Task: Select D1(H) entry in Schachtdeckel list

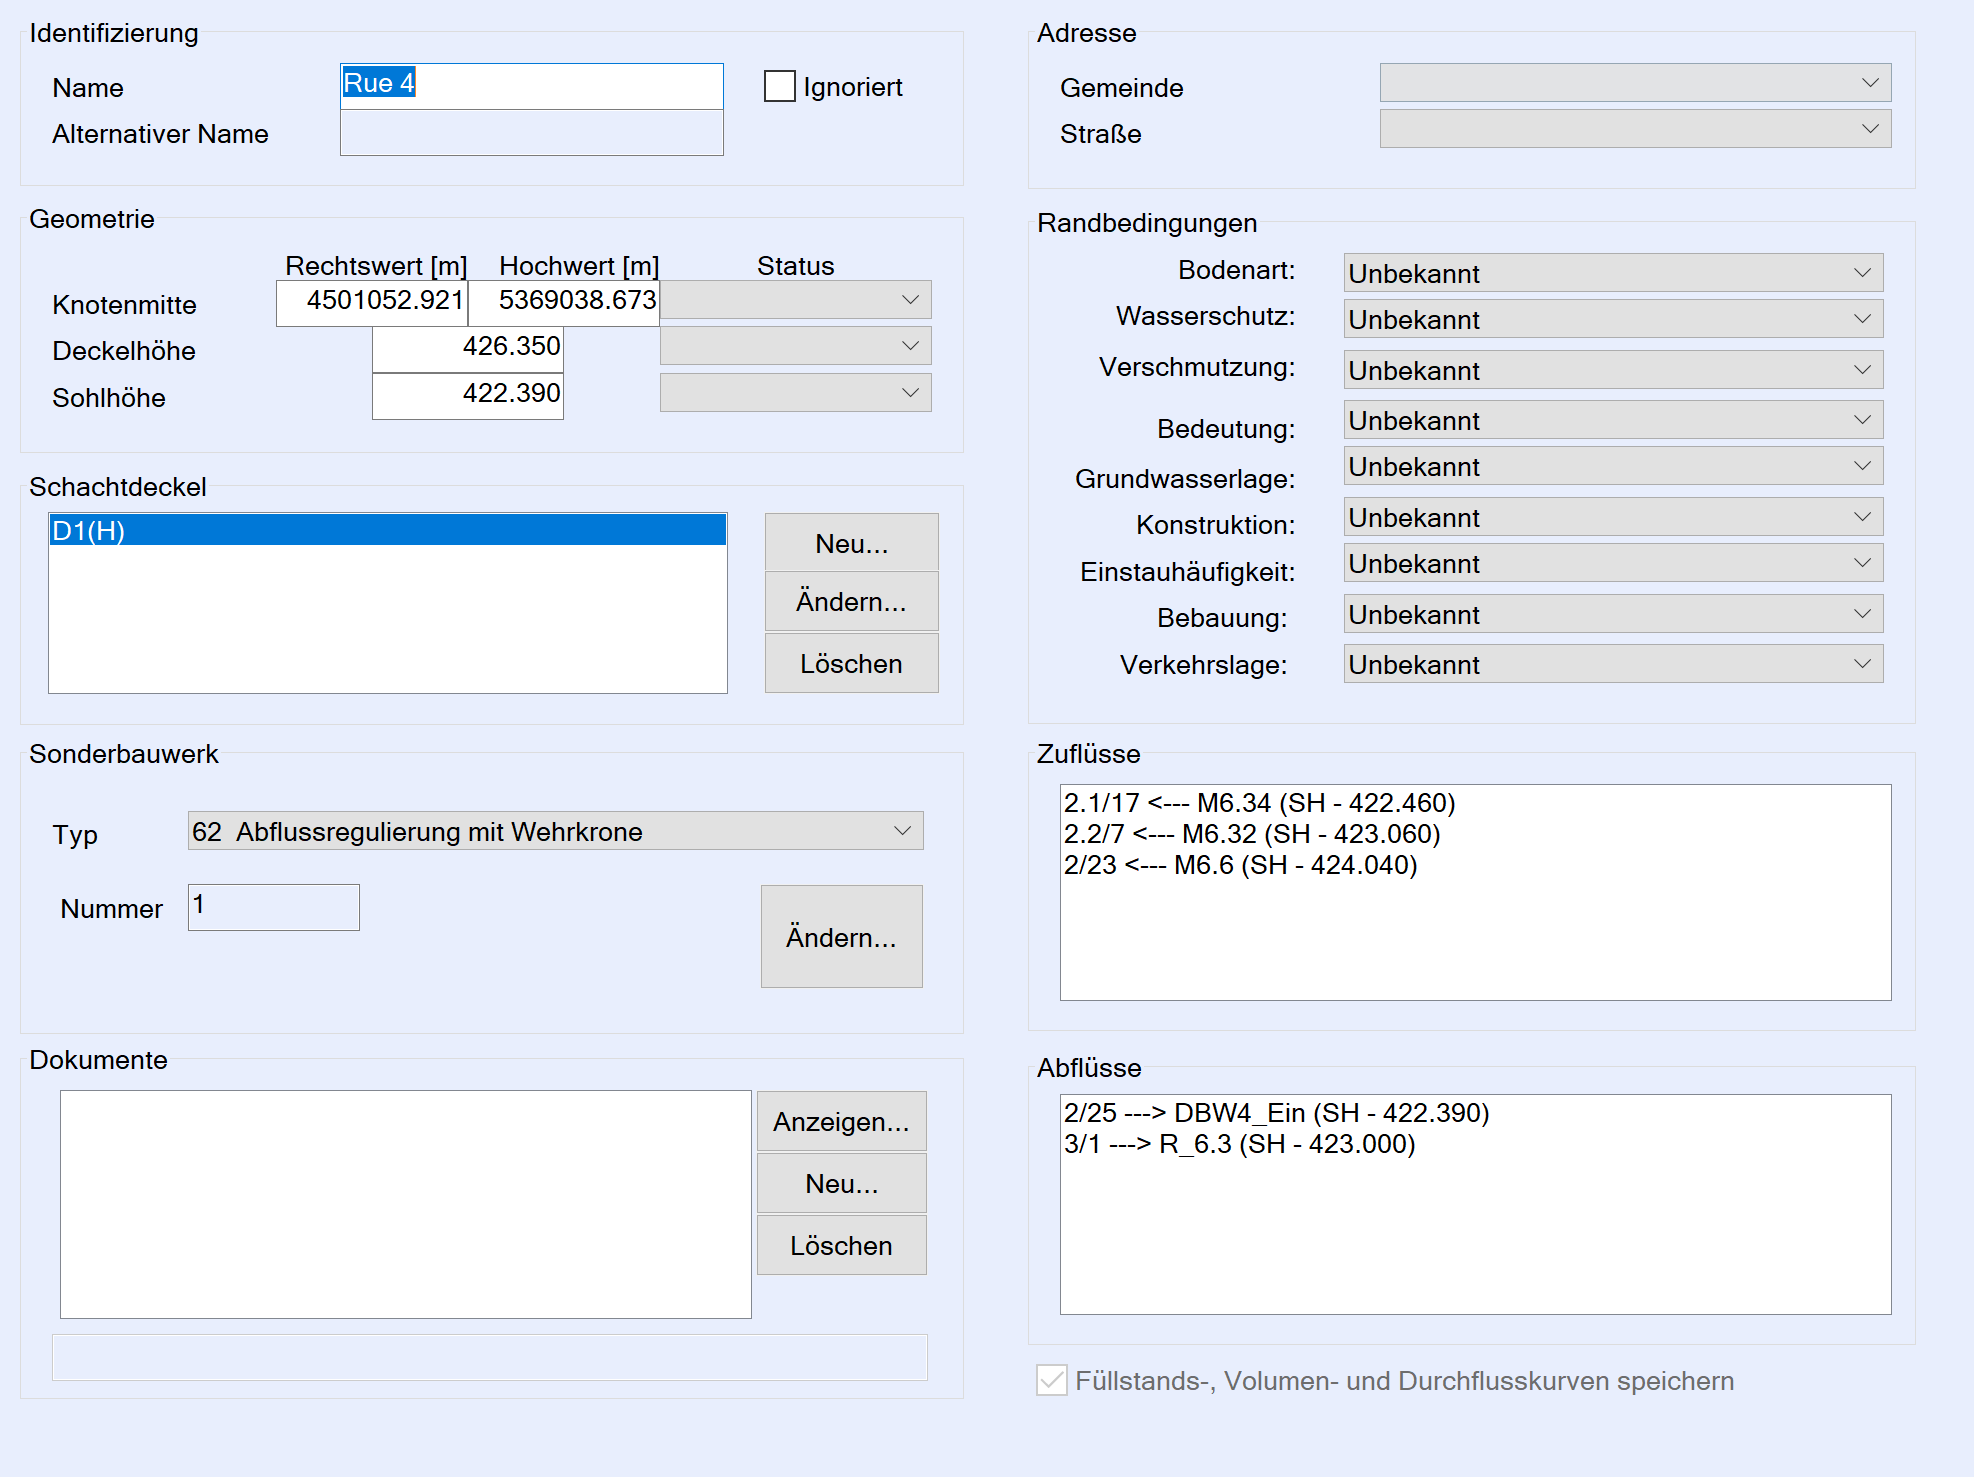Action: pos(387,531)
